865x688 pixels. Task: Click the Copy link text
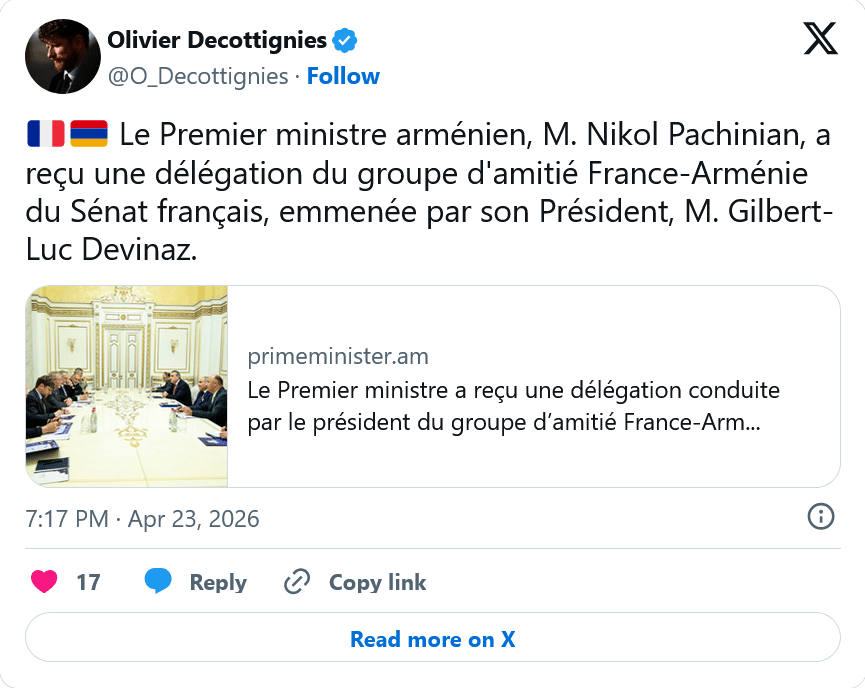(x=377, y=583)
